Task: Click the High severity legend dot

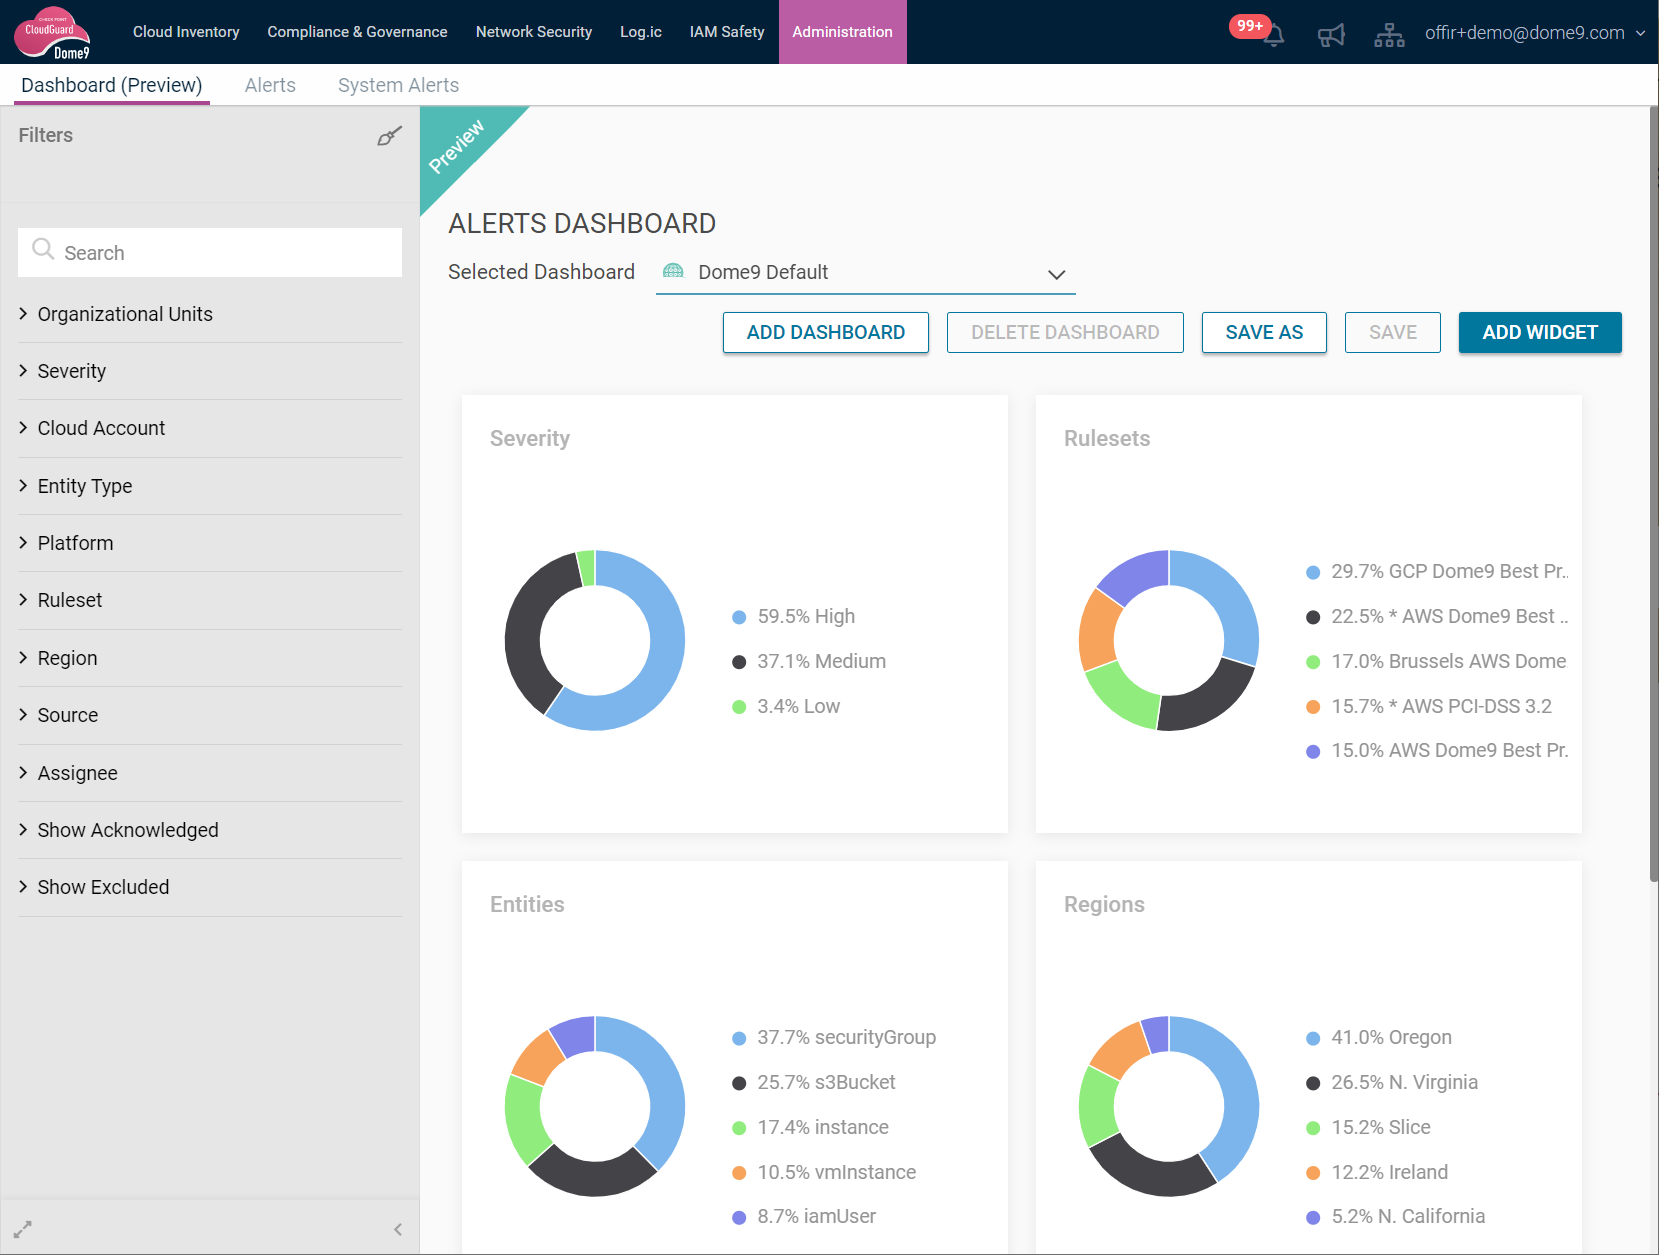Action: (x=739, y=617)
